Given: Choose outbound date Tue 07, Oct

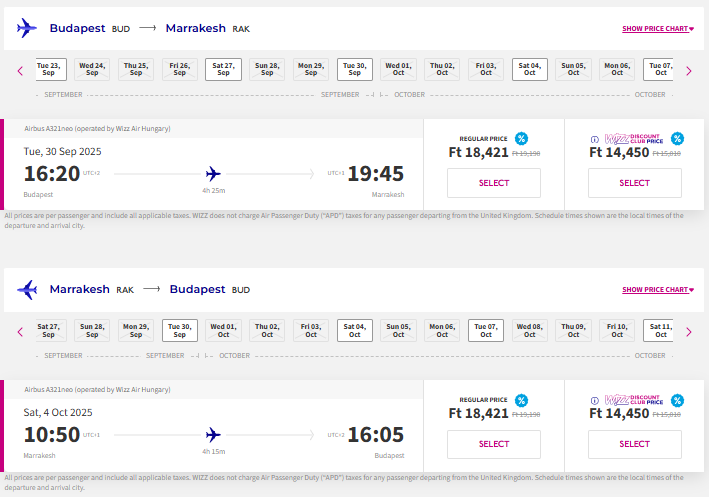Looking at the screenshot, I should point(658,69).
